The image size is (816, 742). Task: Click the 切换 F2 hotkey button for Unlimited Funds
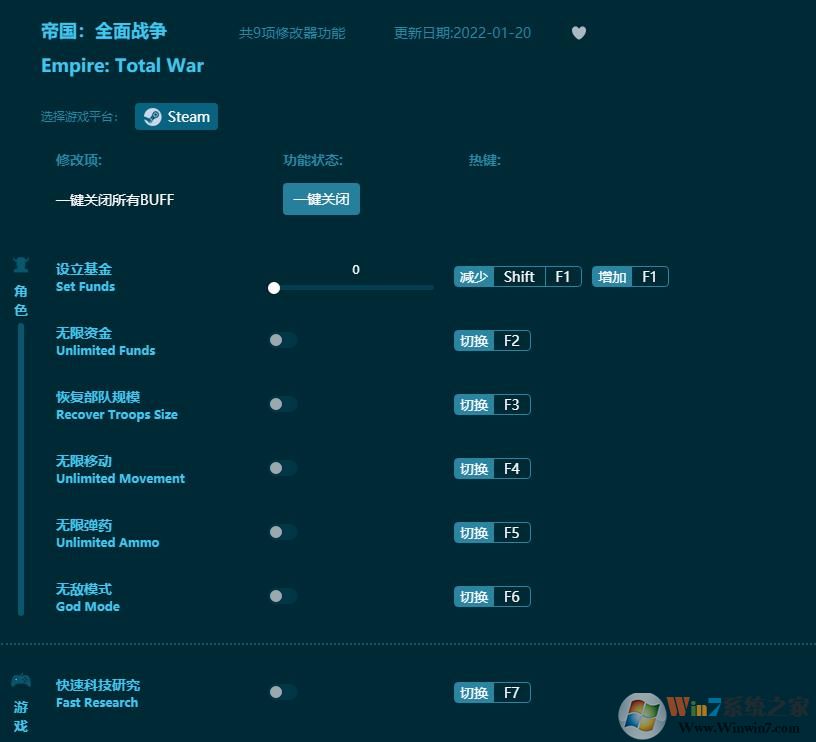pyautogui.click(x=492, y=340)
